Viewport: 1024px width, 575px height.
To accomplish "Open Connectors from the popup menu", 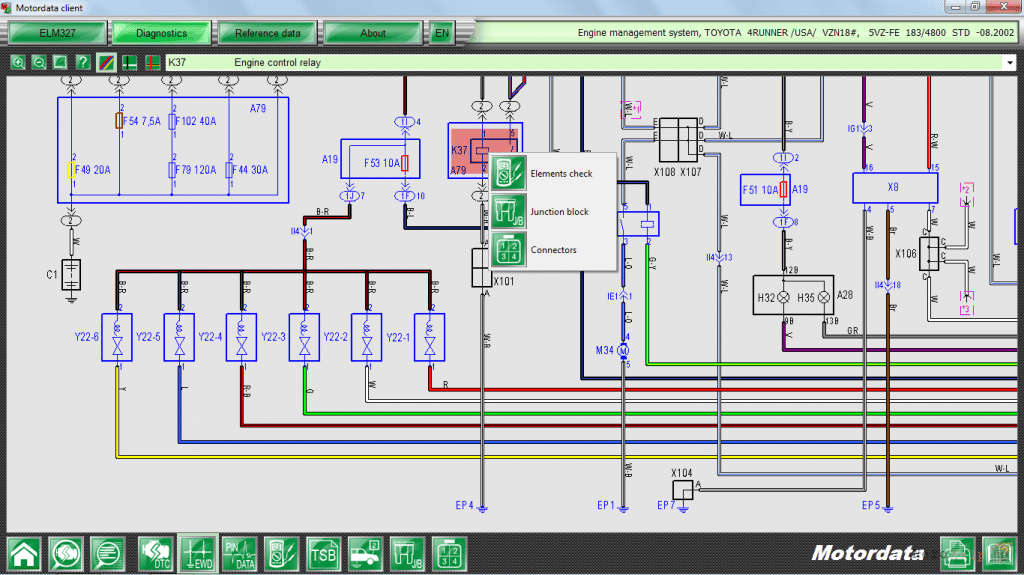I will pyautogui.click(x=553, y=250).
